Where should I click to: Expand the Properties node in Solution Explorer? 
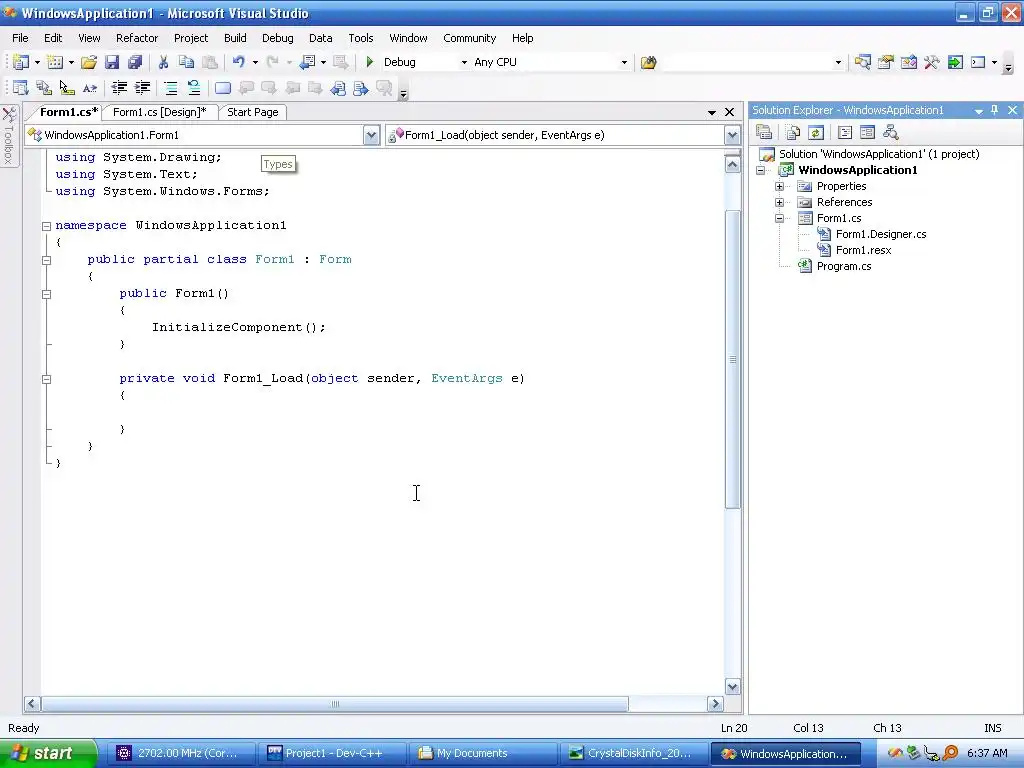(x=779, y=186)
